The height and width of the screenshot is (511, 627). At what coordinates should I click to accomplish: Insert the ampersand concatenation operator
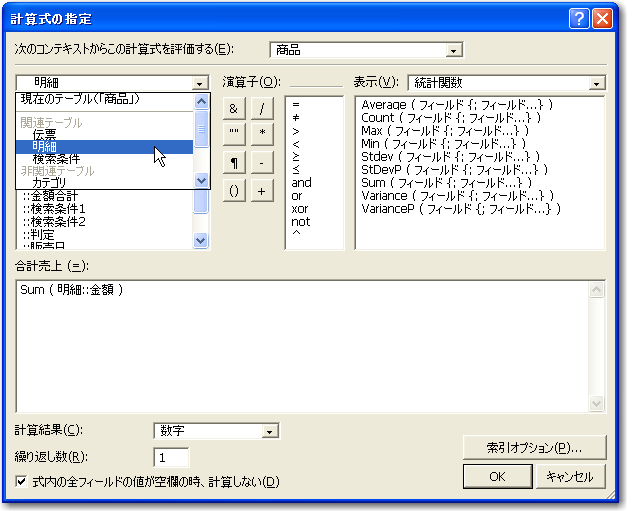coord(233,108)
